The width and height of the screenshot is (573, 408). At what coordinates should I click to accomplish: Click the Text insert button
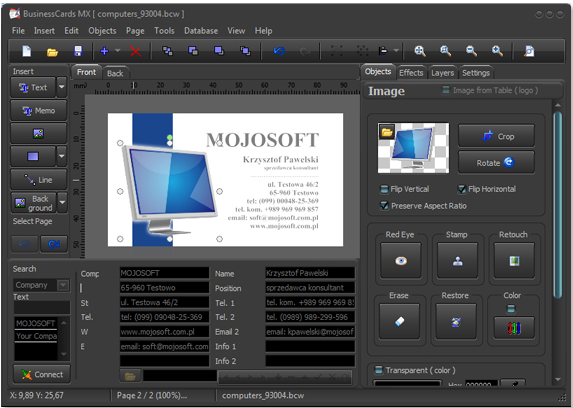point(33,87)
